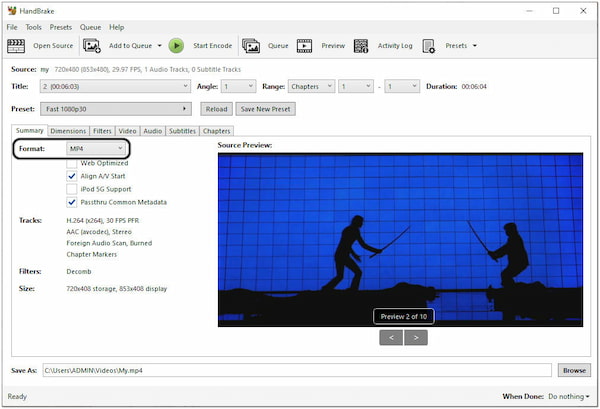
Task: Click the Add to Queue icon
Action: pos(92,45)
